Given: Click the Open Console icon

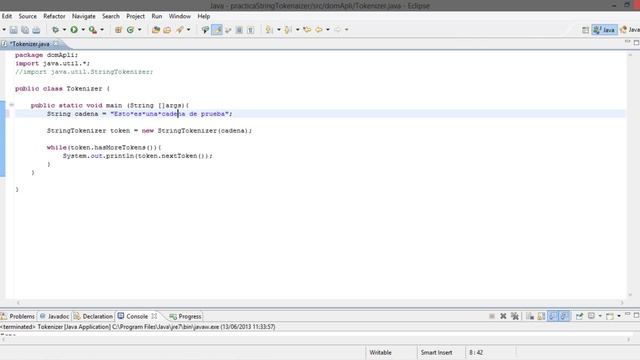Looking at the screenshot, I should click(609, 316).
